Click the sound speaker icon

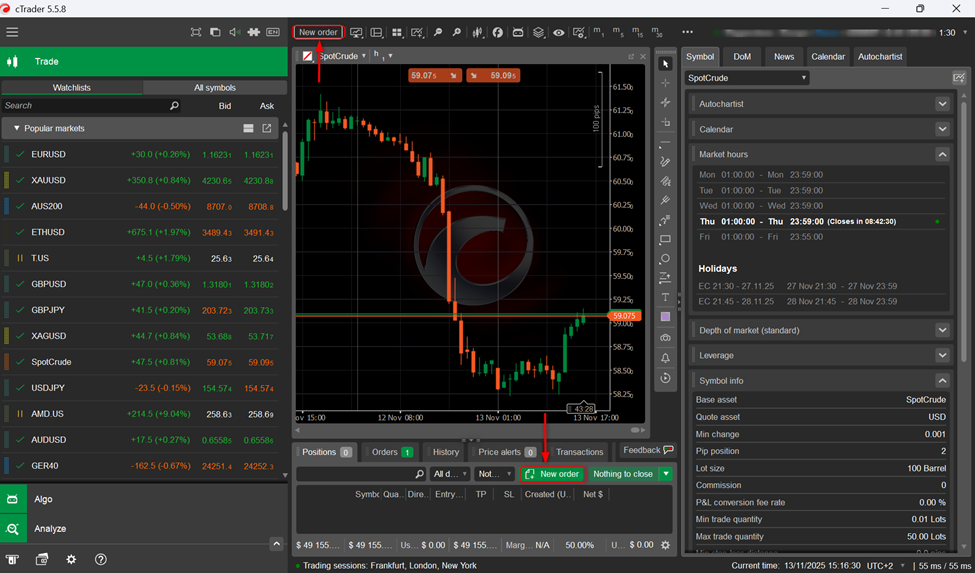234,32
